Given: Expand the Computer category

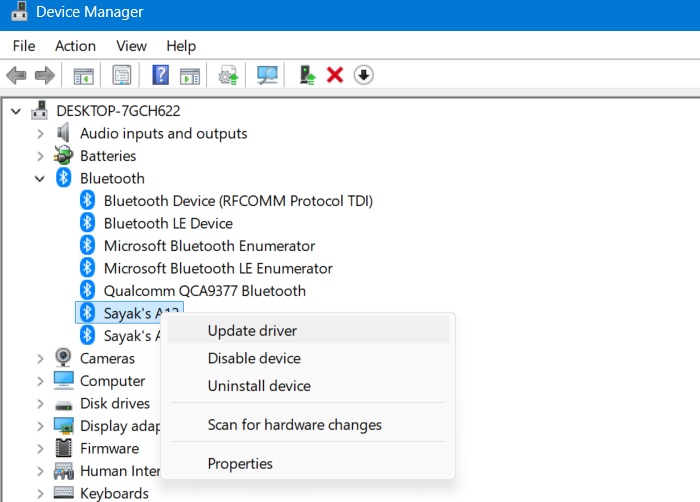Looking at the screenshot, I should tap(40, 381).
